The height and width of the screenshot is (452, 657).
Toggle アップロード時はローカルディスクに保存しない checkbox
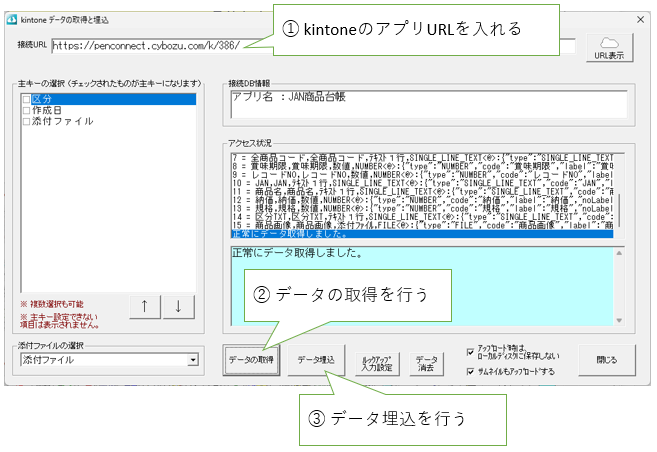click(x=471, y=352)
